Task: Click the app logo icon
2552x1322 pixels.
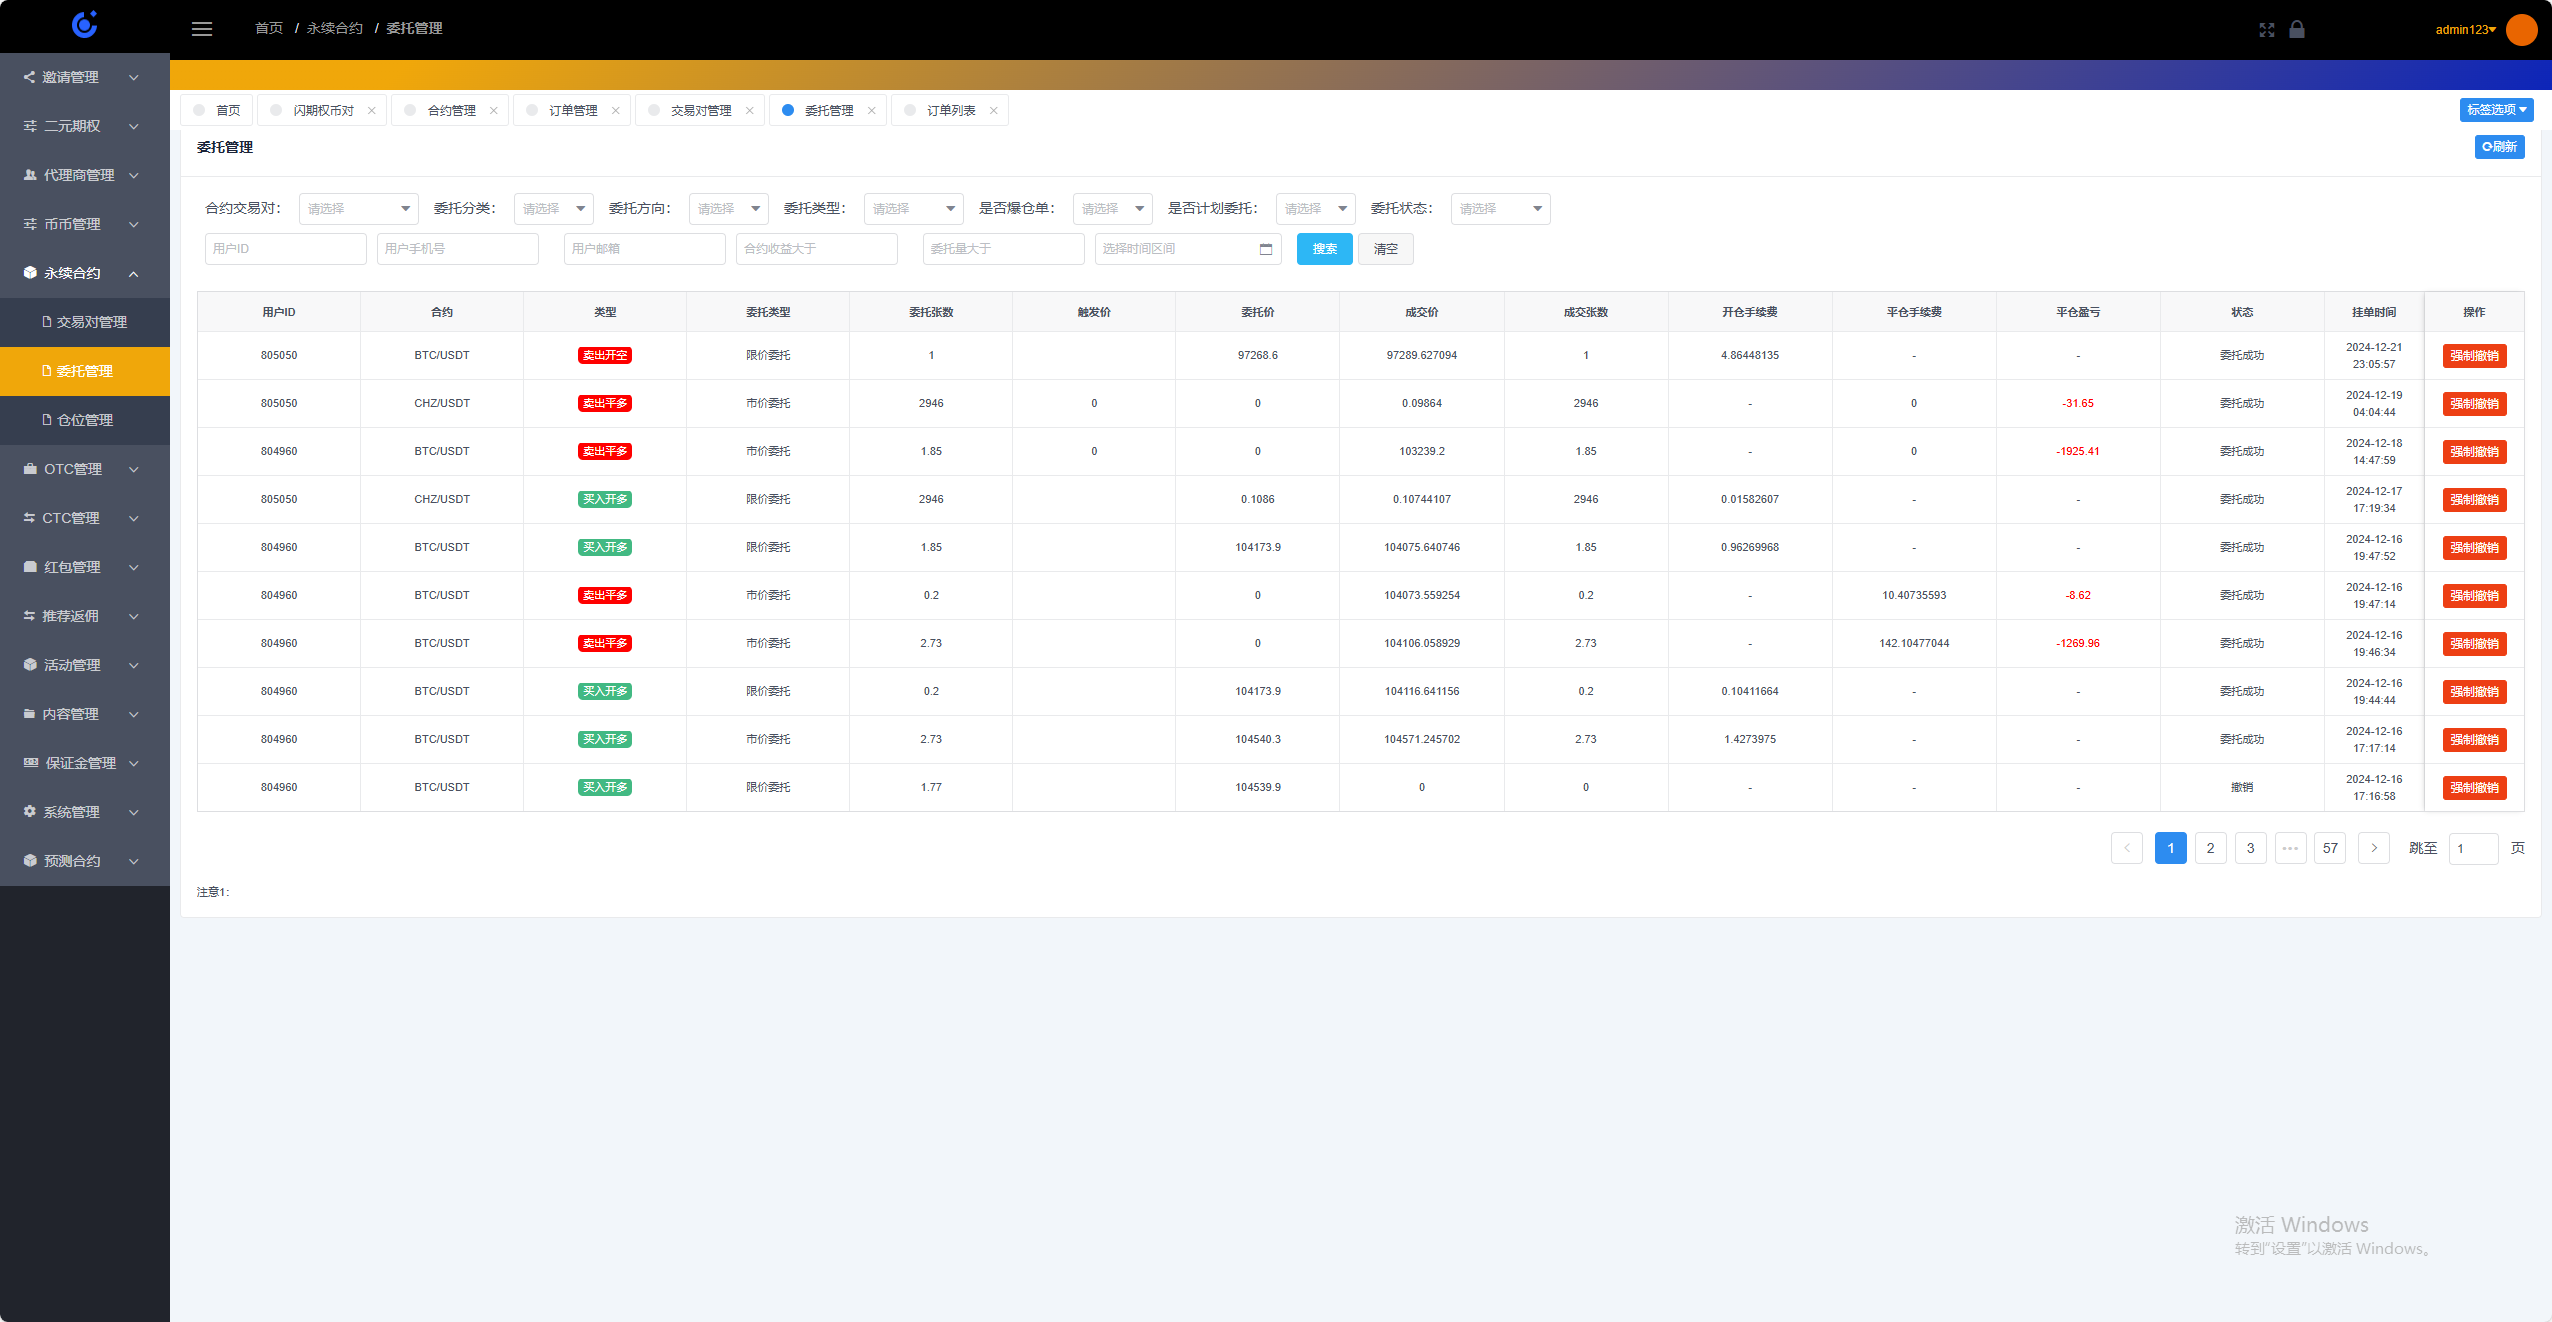Action: pos(85,25)
